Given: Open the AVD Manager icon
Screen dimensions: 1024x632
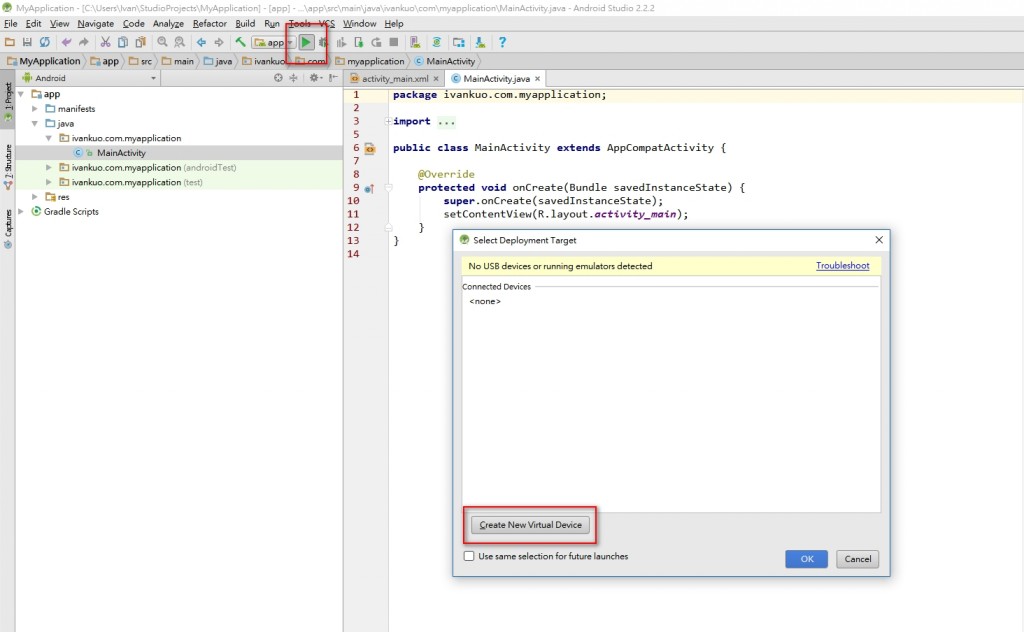Looking at the screenshot, I should 415,42.
